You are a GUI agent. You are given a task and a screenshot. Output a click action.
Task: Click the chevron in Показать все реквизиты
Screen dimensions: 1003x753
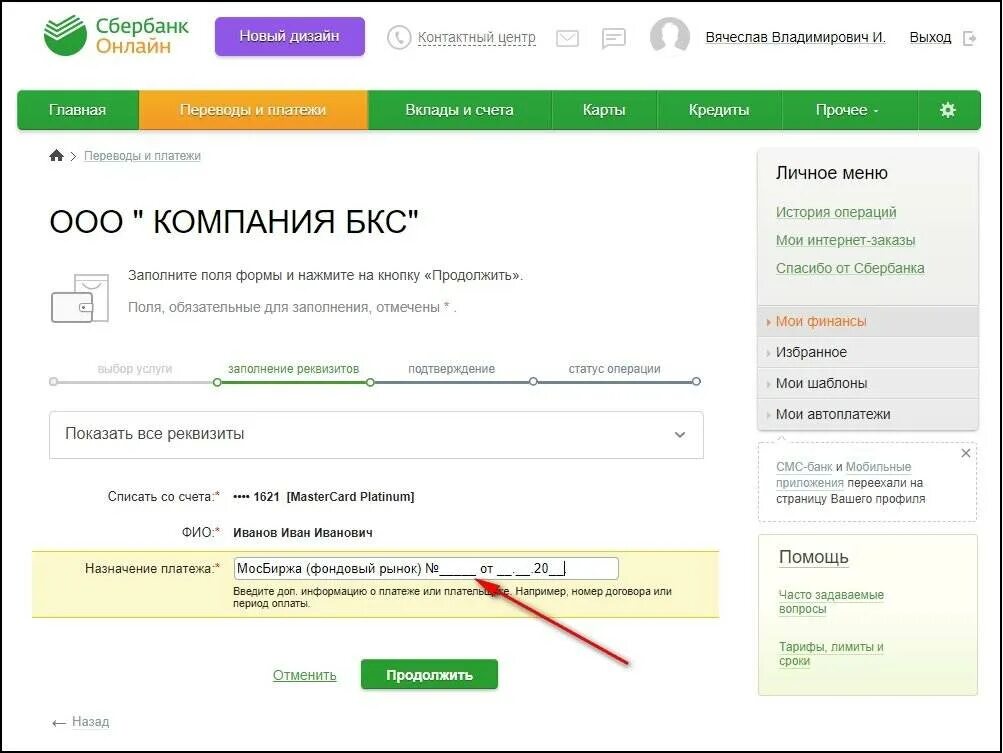click(x=679, y=435)
